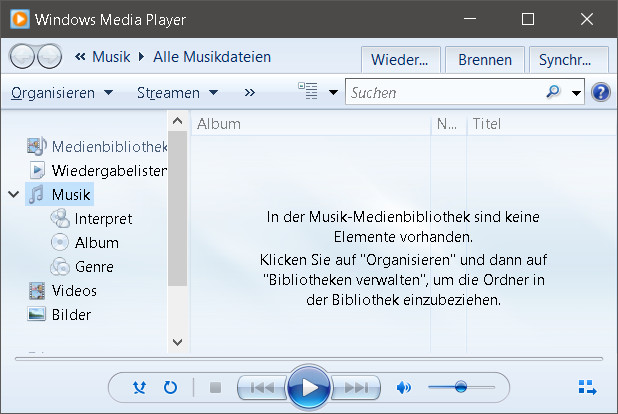
Task: Click the Genre discs icon
Action: (60, 267)
